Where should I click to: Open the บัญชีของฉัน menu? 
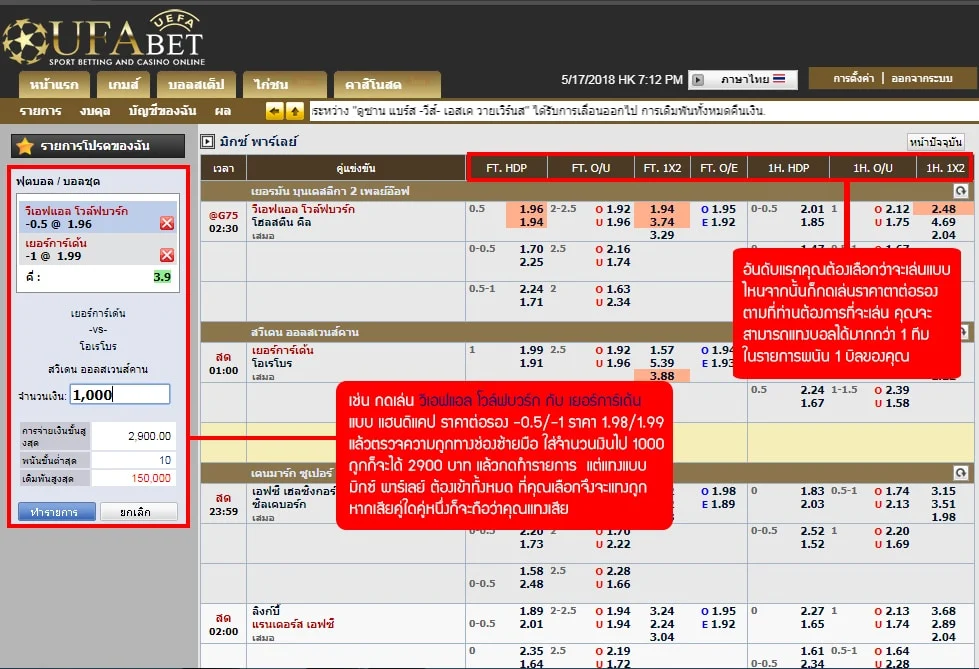(x=162, y=111)
